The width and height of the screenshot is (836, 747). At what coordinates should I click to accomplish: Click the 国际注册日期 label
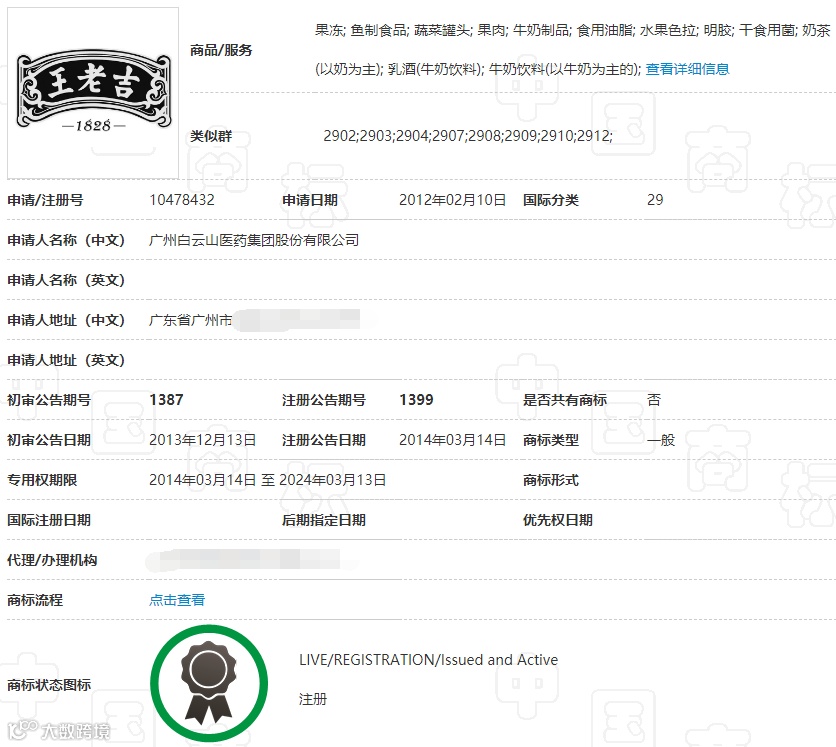[49, 520]
